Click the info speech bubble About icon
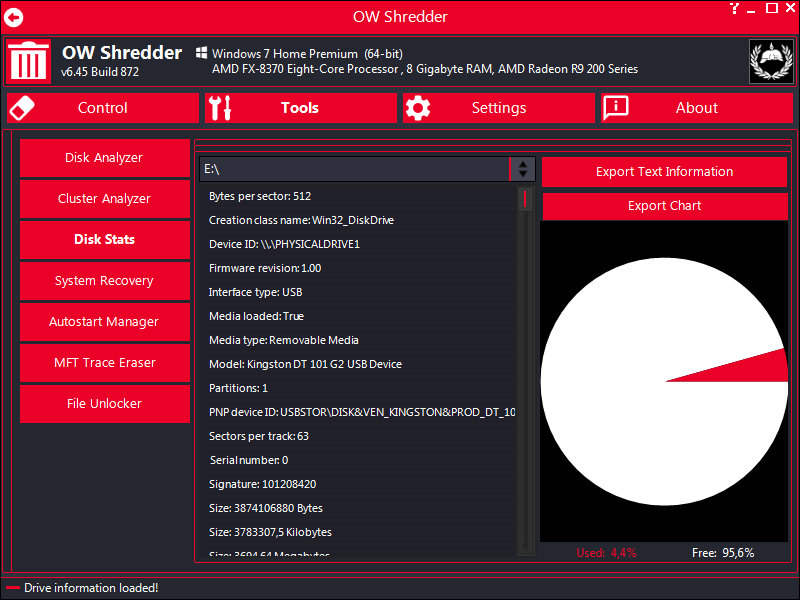 (616, 108)
